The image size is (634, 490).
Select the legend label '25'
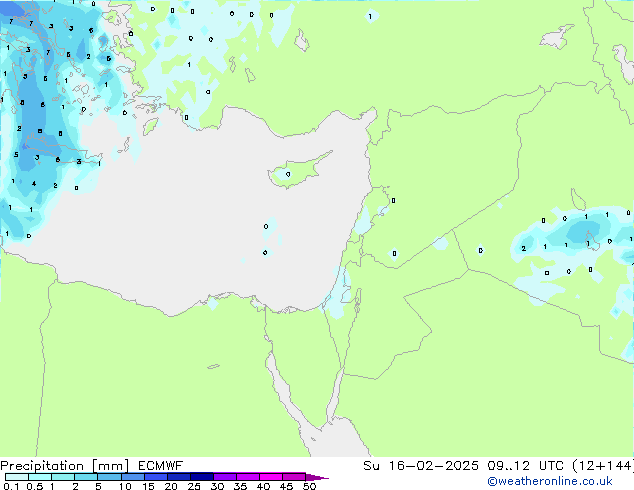point(194,486)
